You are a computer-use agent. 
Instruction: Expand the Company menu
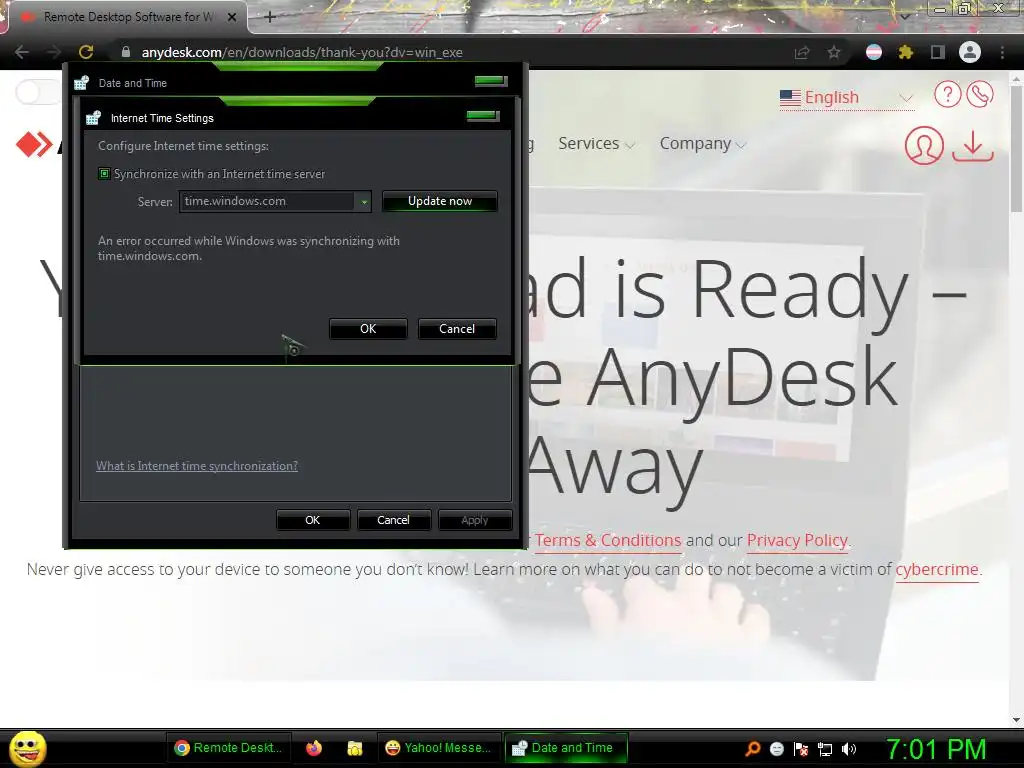(702, 144)
